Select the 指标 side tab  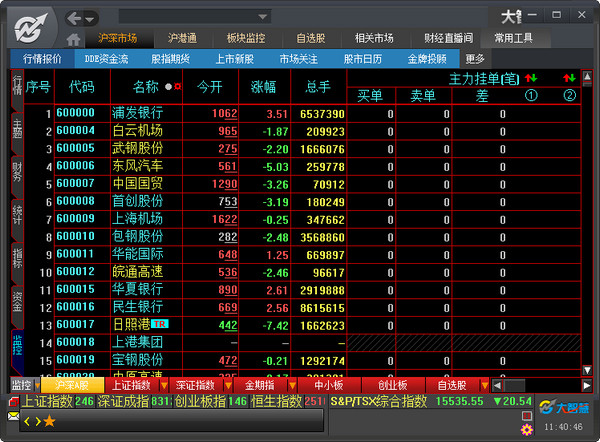(18, 262)
